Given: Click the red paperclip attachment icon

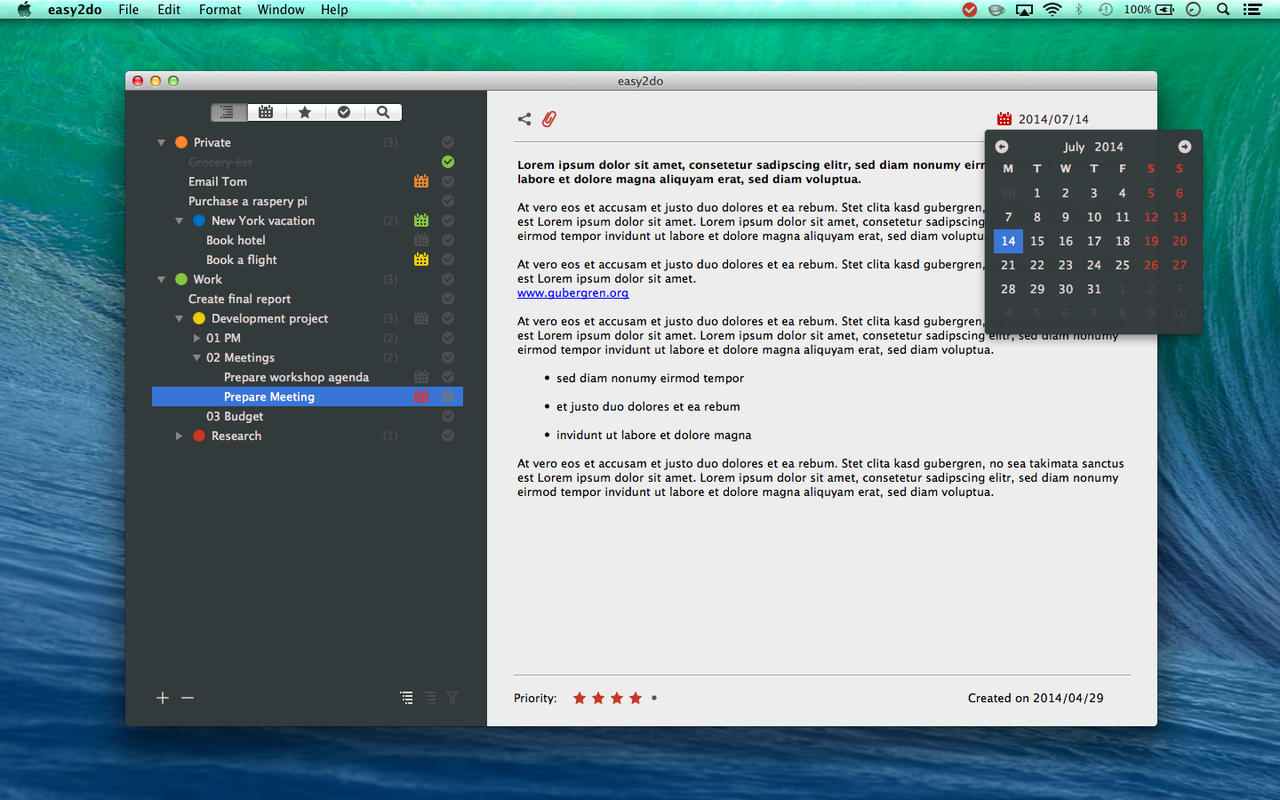Looking at the screenshot, I should [549, 119].
